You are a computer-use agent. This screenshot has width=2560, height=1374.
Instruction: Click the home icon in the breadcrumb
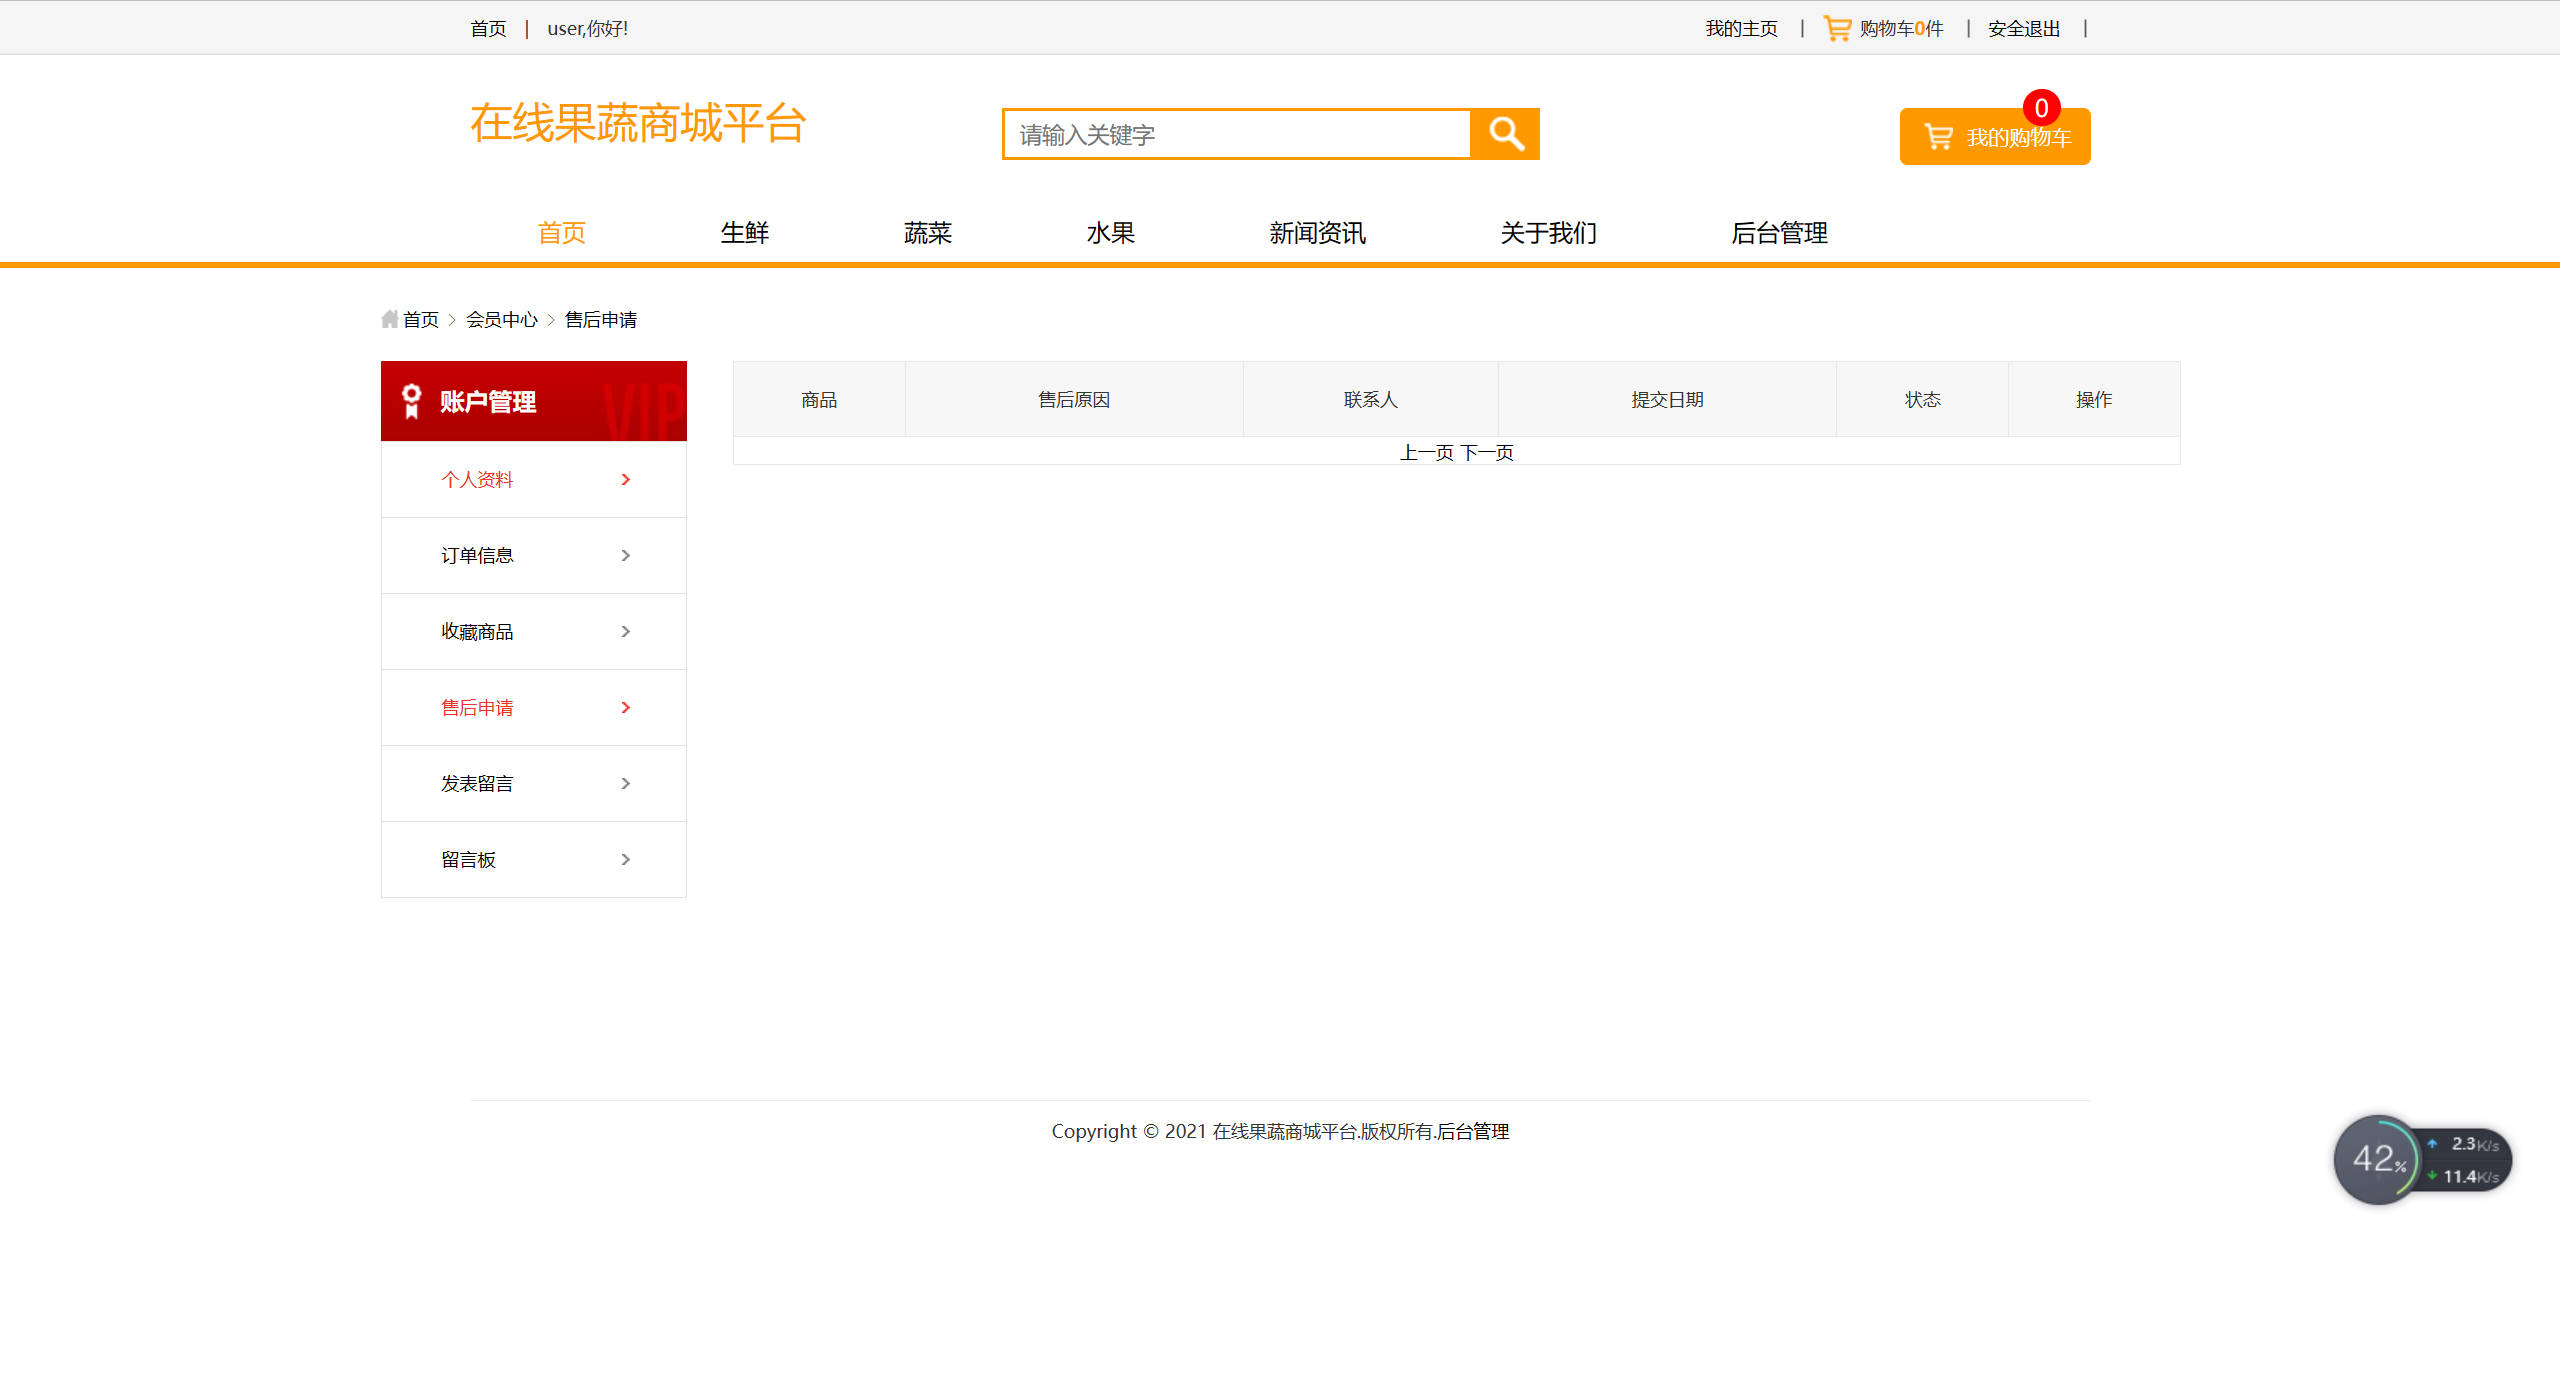click(x=390, y=318)
